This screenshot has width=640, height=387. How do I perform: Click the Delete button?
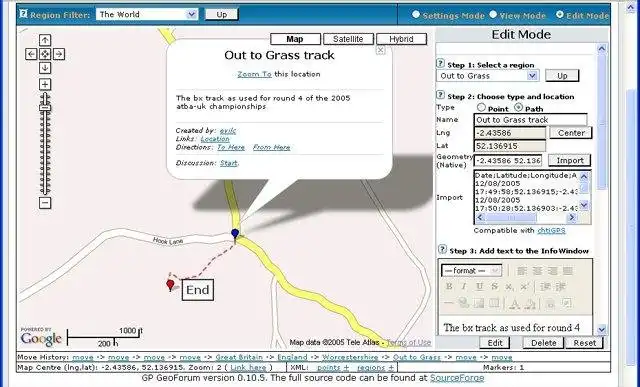point(544,343)
